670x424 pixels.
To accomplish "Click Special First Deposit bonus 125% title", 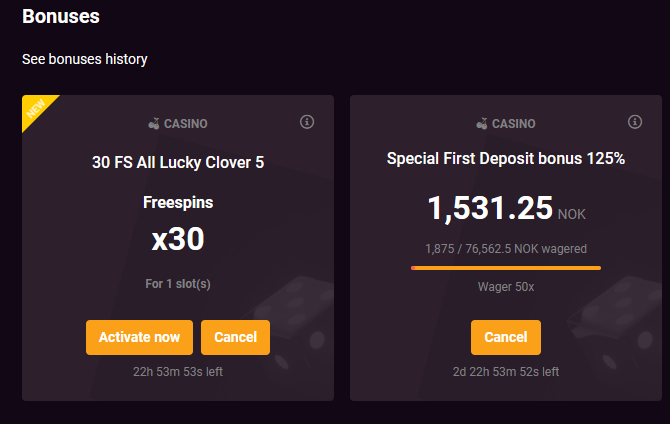I will tap(506, 159).
